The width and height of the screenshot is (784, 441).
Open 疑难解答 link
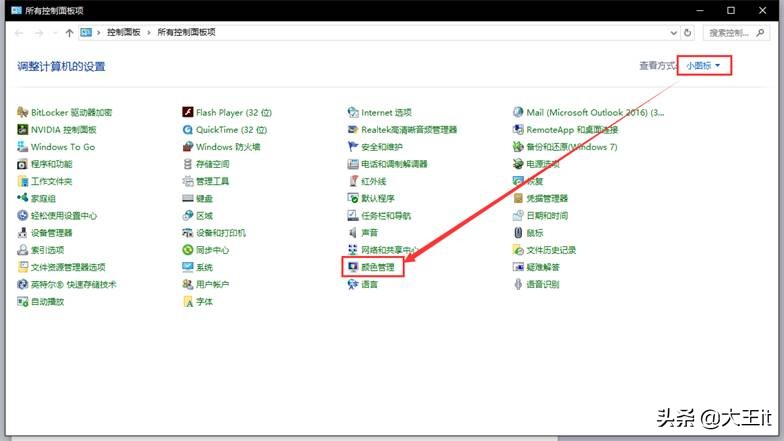point(543,267)
